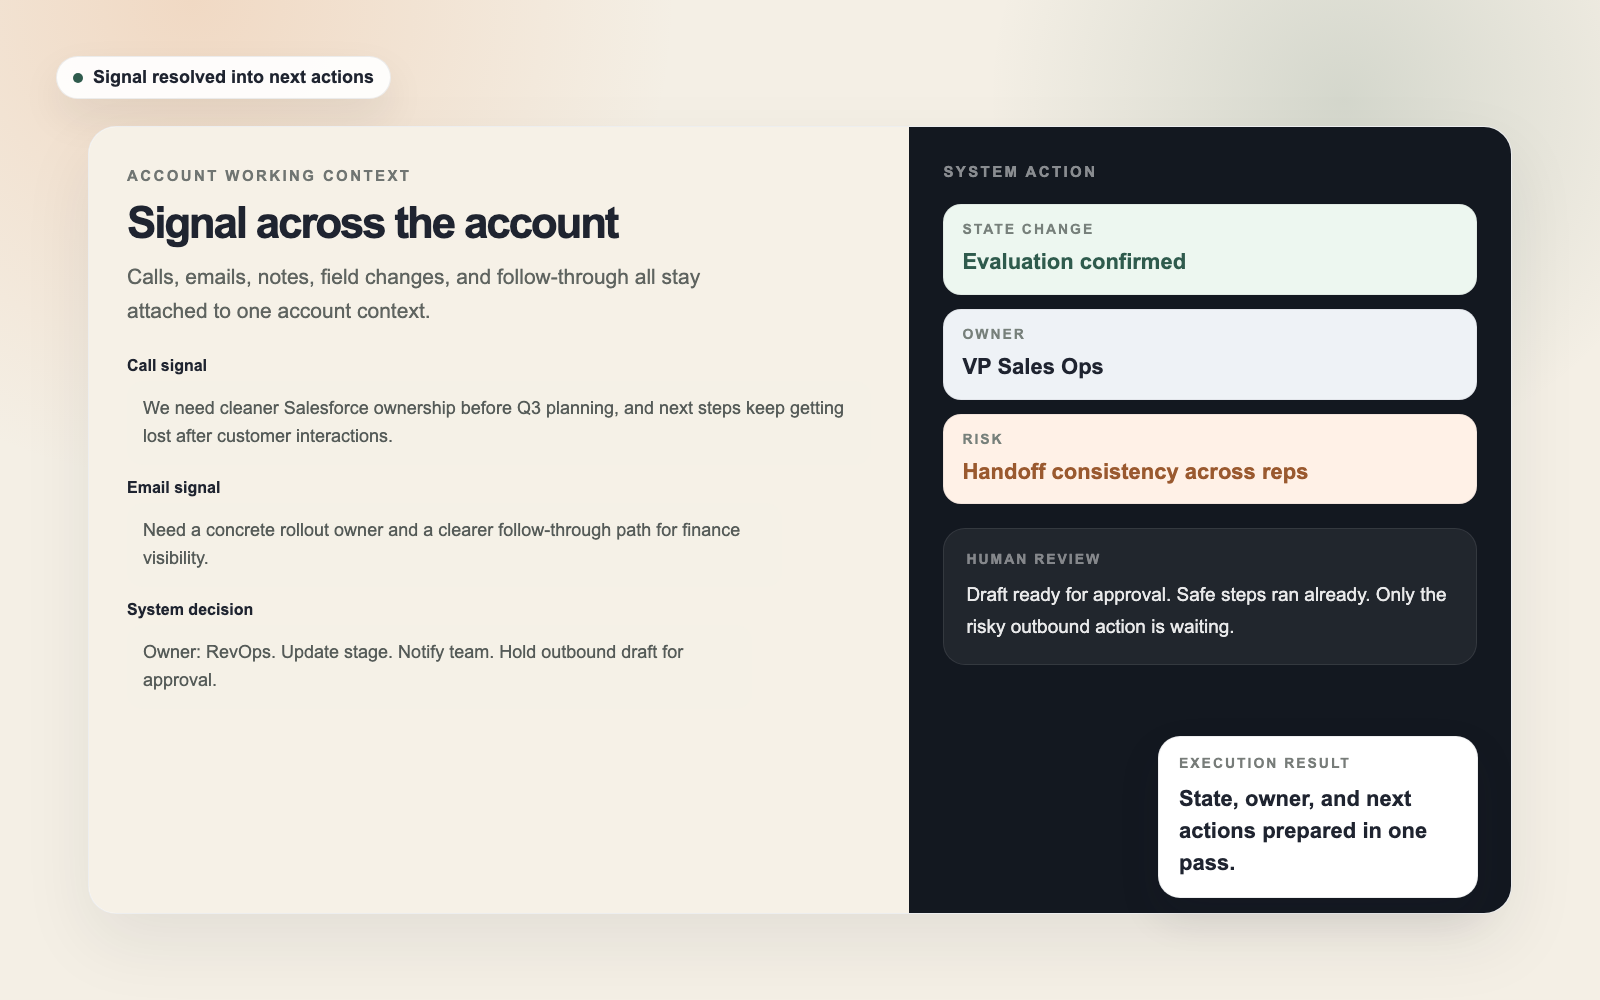Click the 'Account Working Context' label
Screen dimensions: 1600x1000
pos(268,176)
